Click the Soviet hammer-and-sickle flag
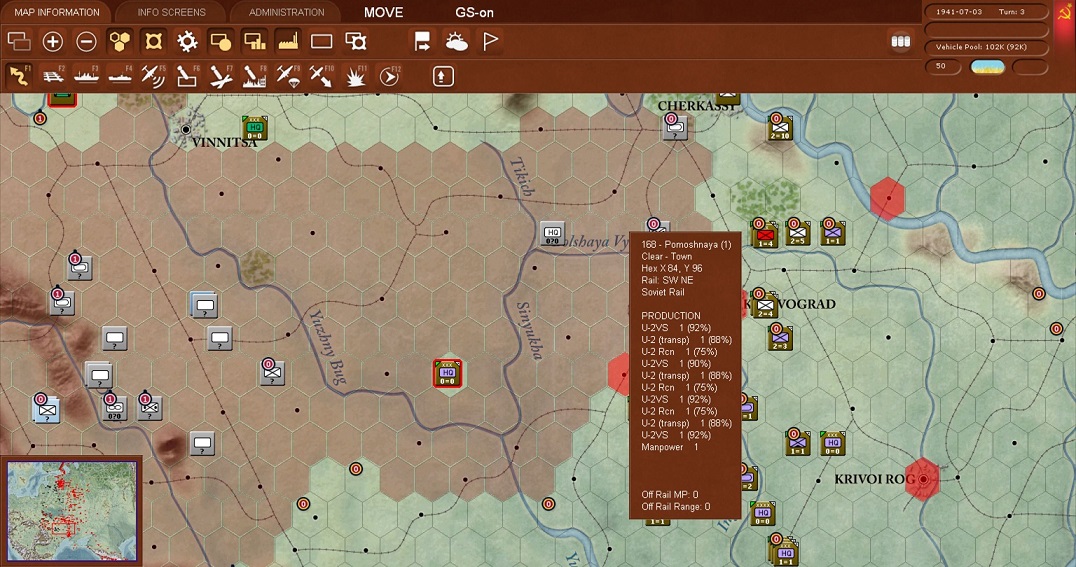Screen dimensions: 1076x567 [1064, 12]
